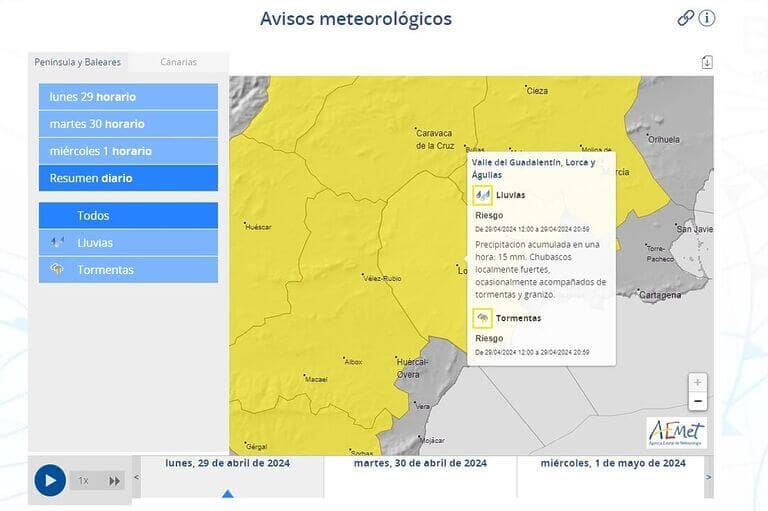The width and height of the screenshot is (768, 511).
Task: Select miércoles, 1 de mayo de 2024 on timeline
Action: click(x=613, y=463)
